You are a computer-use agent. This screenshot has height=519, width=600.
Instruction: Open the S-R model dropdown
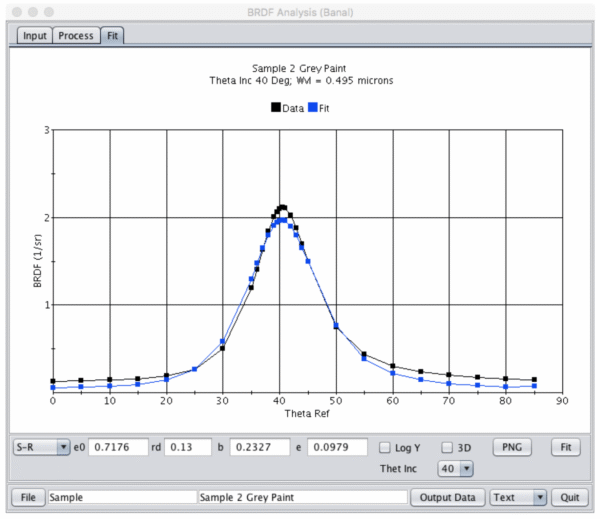[x=41, y=447]
